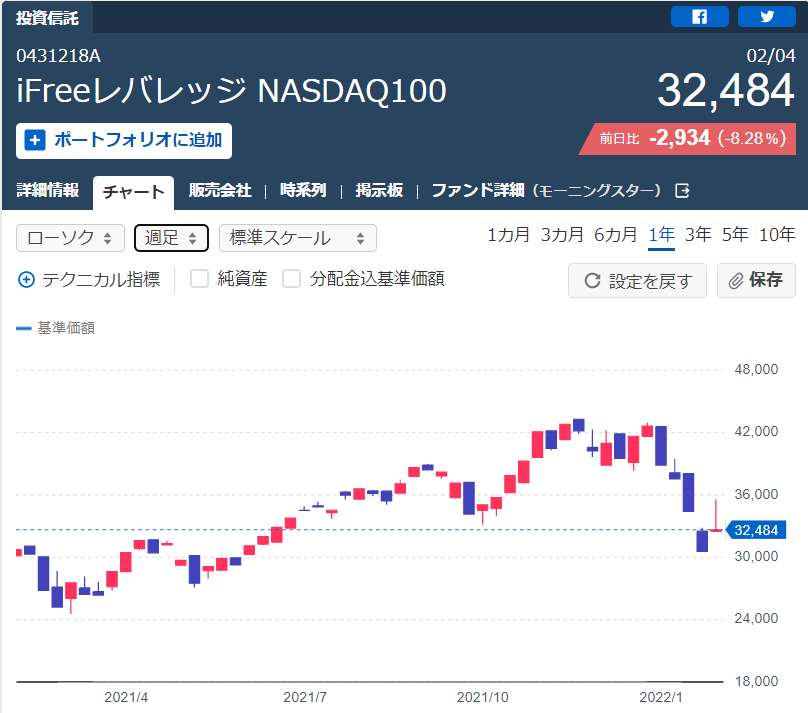Click the plus icon in ポートフォリオに追加
The width and height of the screenshot is (808, 713).
(x=35, y=140)
